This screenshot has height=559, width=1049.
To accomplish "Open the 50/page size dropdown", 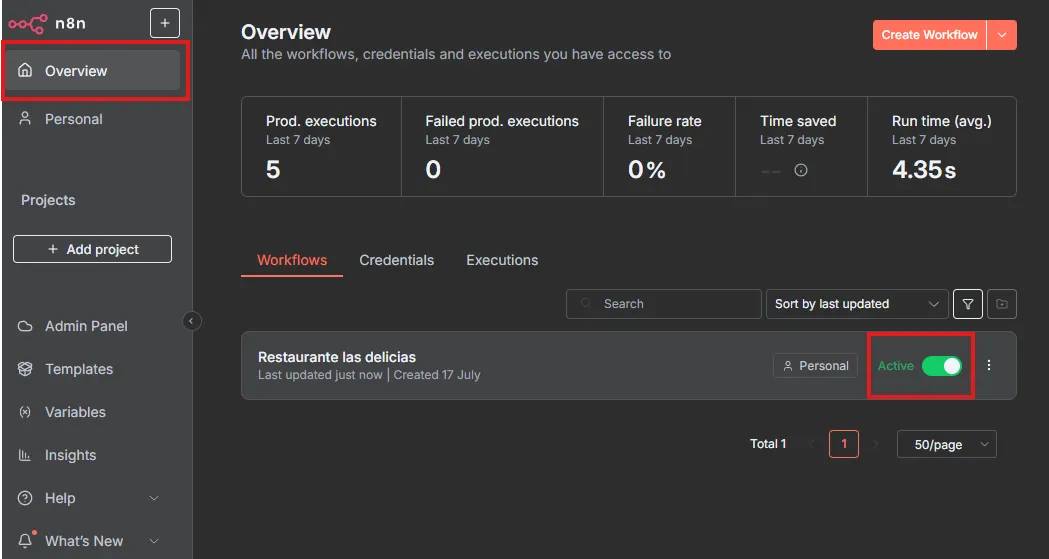I will coord(946,444).
